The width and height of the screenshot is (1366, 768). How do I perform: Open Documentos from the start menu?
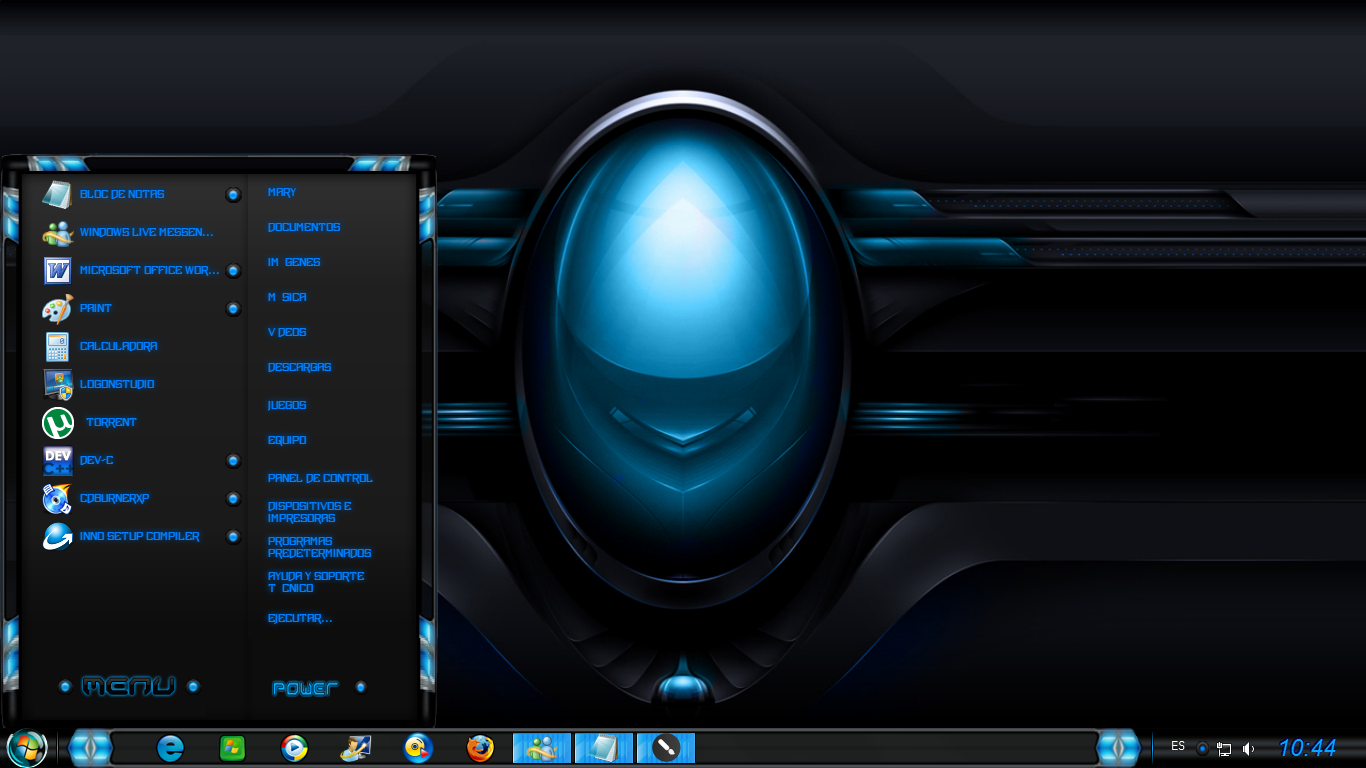pyautogui.click(x=303, y=227)
